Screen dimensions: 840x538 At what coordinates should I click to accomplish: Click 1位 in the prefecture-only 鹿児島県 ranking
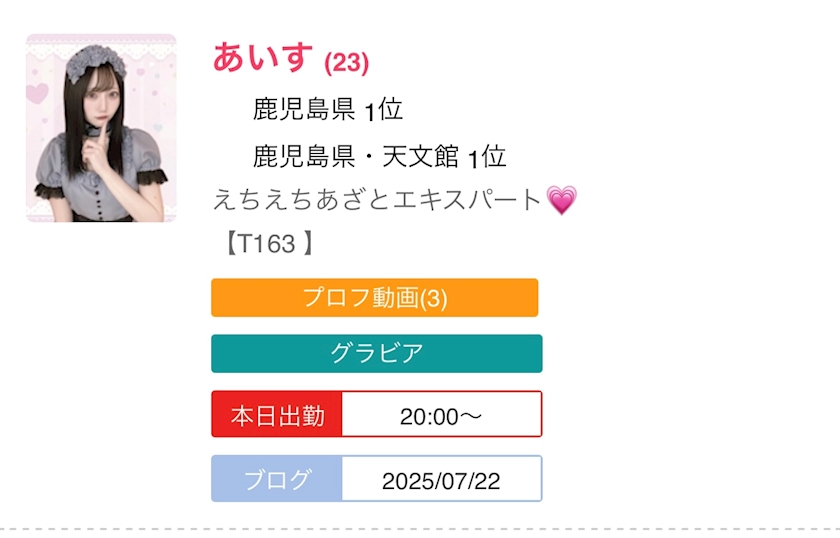pyautogui.click(x=384, y=110)
